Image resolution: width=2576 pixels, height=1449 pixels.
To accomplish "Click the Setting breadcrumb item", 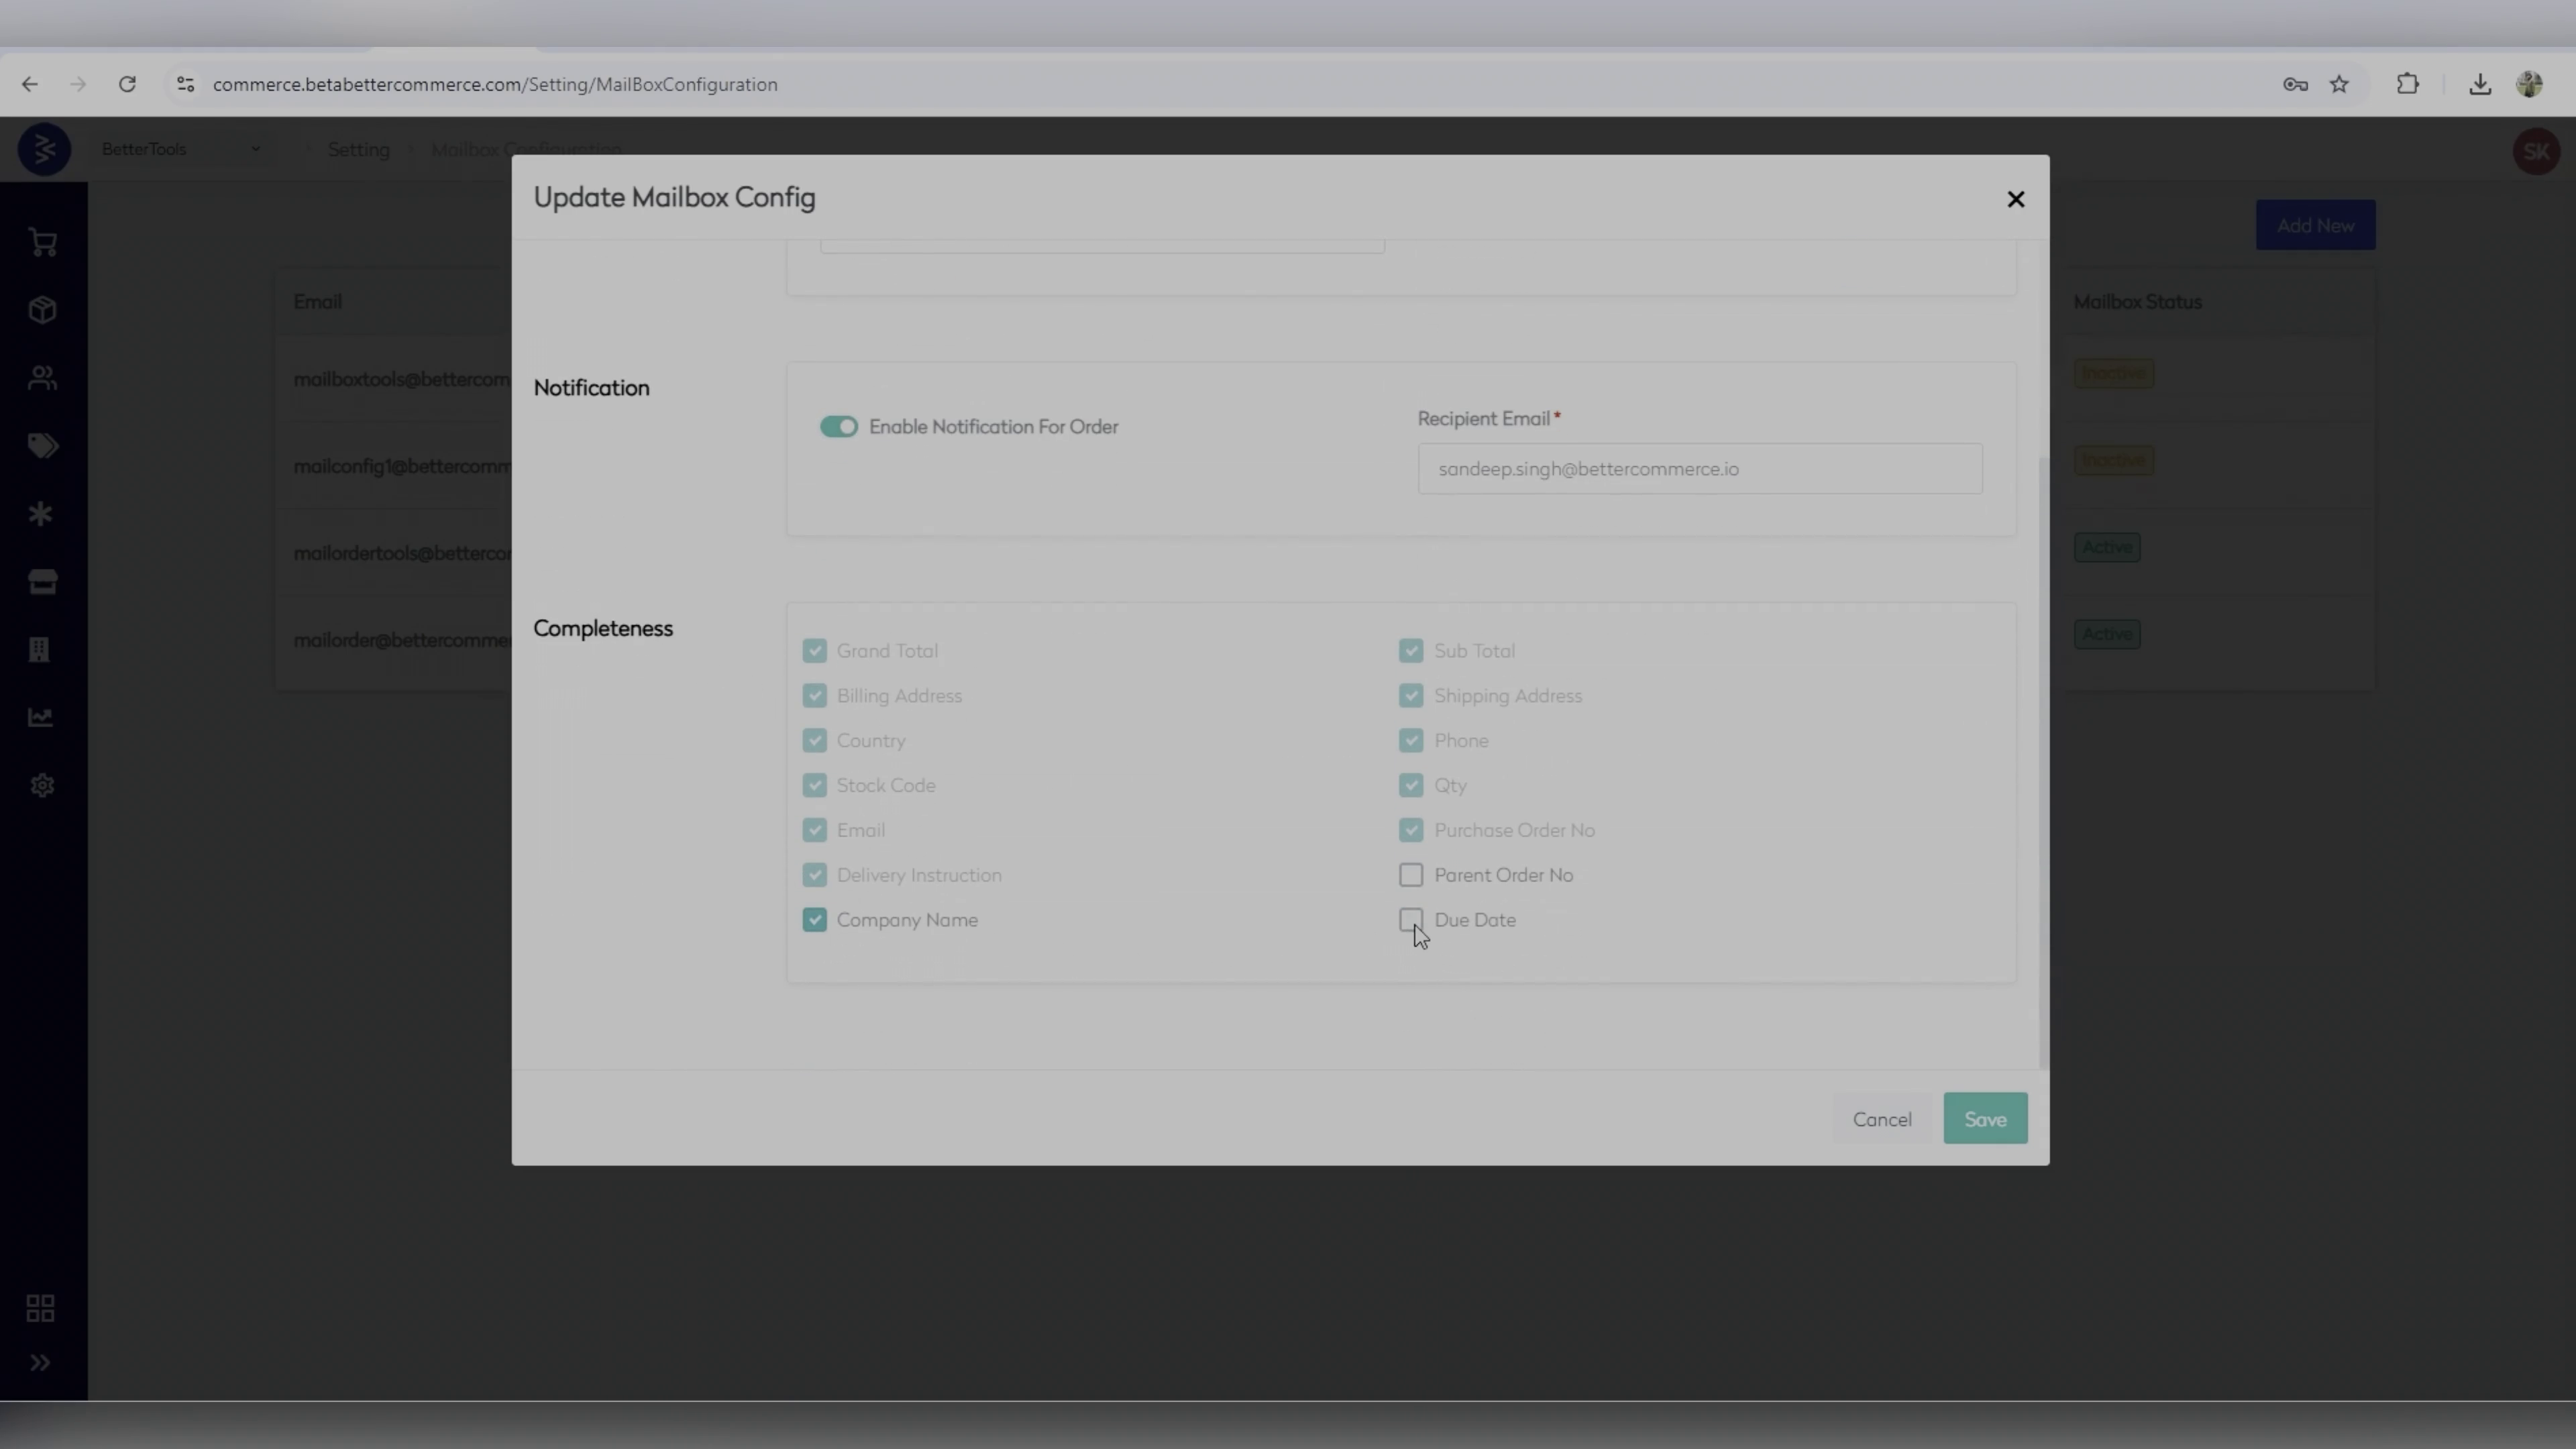I will [x=358, y=149].
